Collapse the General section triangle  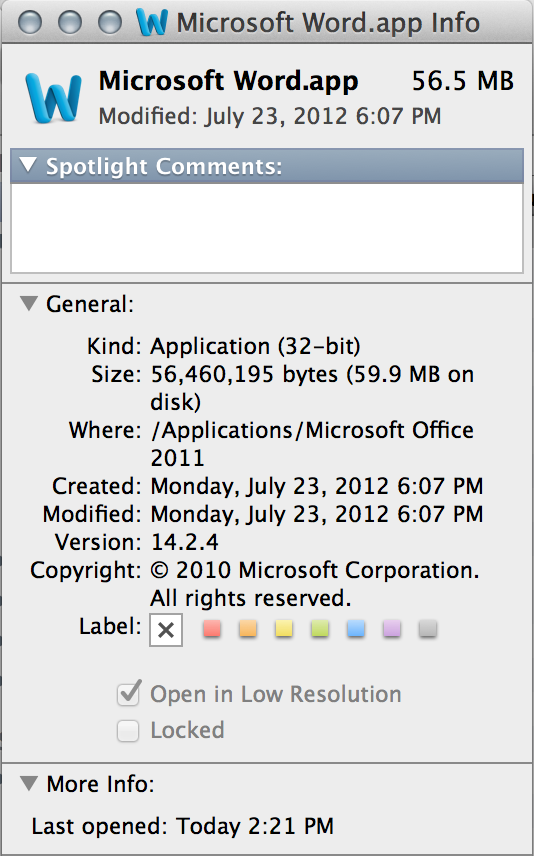click(x=29, y=303)
